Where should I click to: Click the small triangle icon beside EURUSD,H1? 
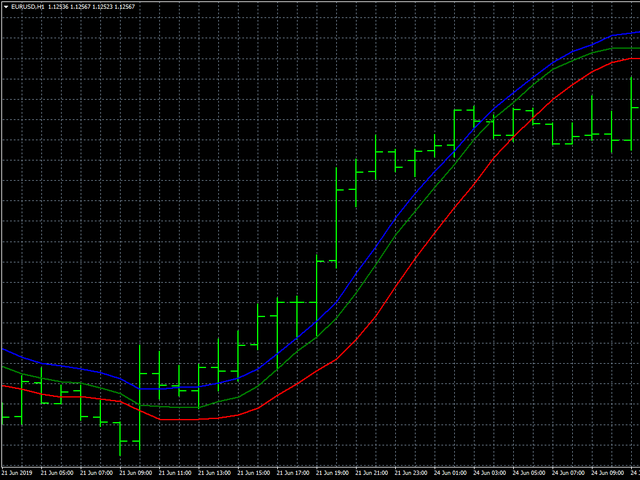pos(5,6)
